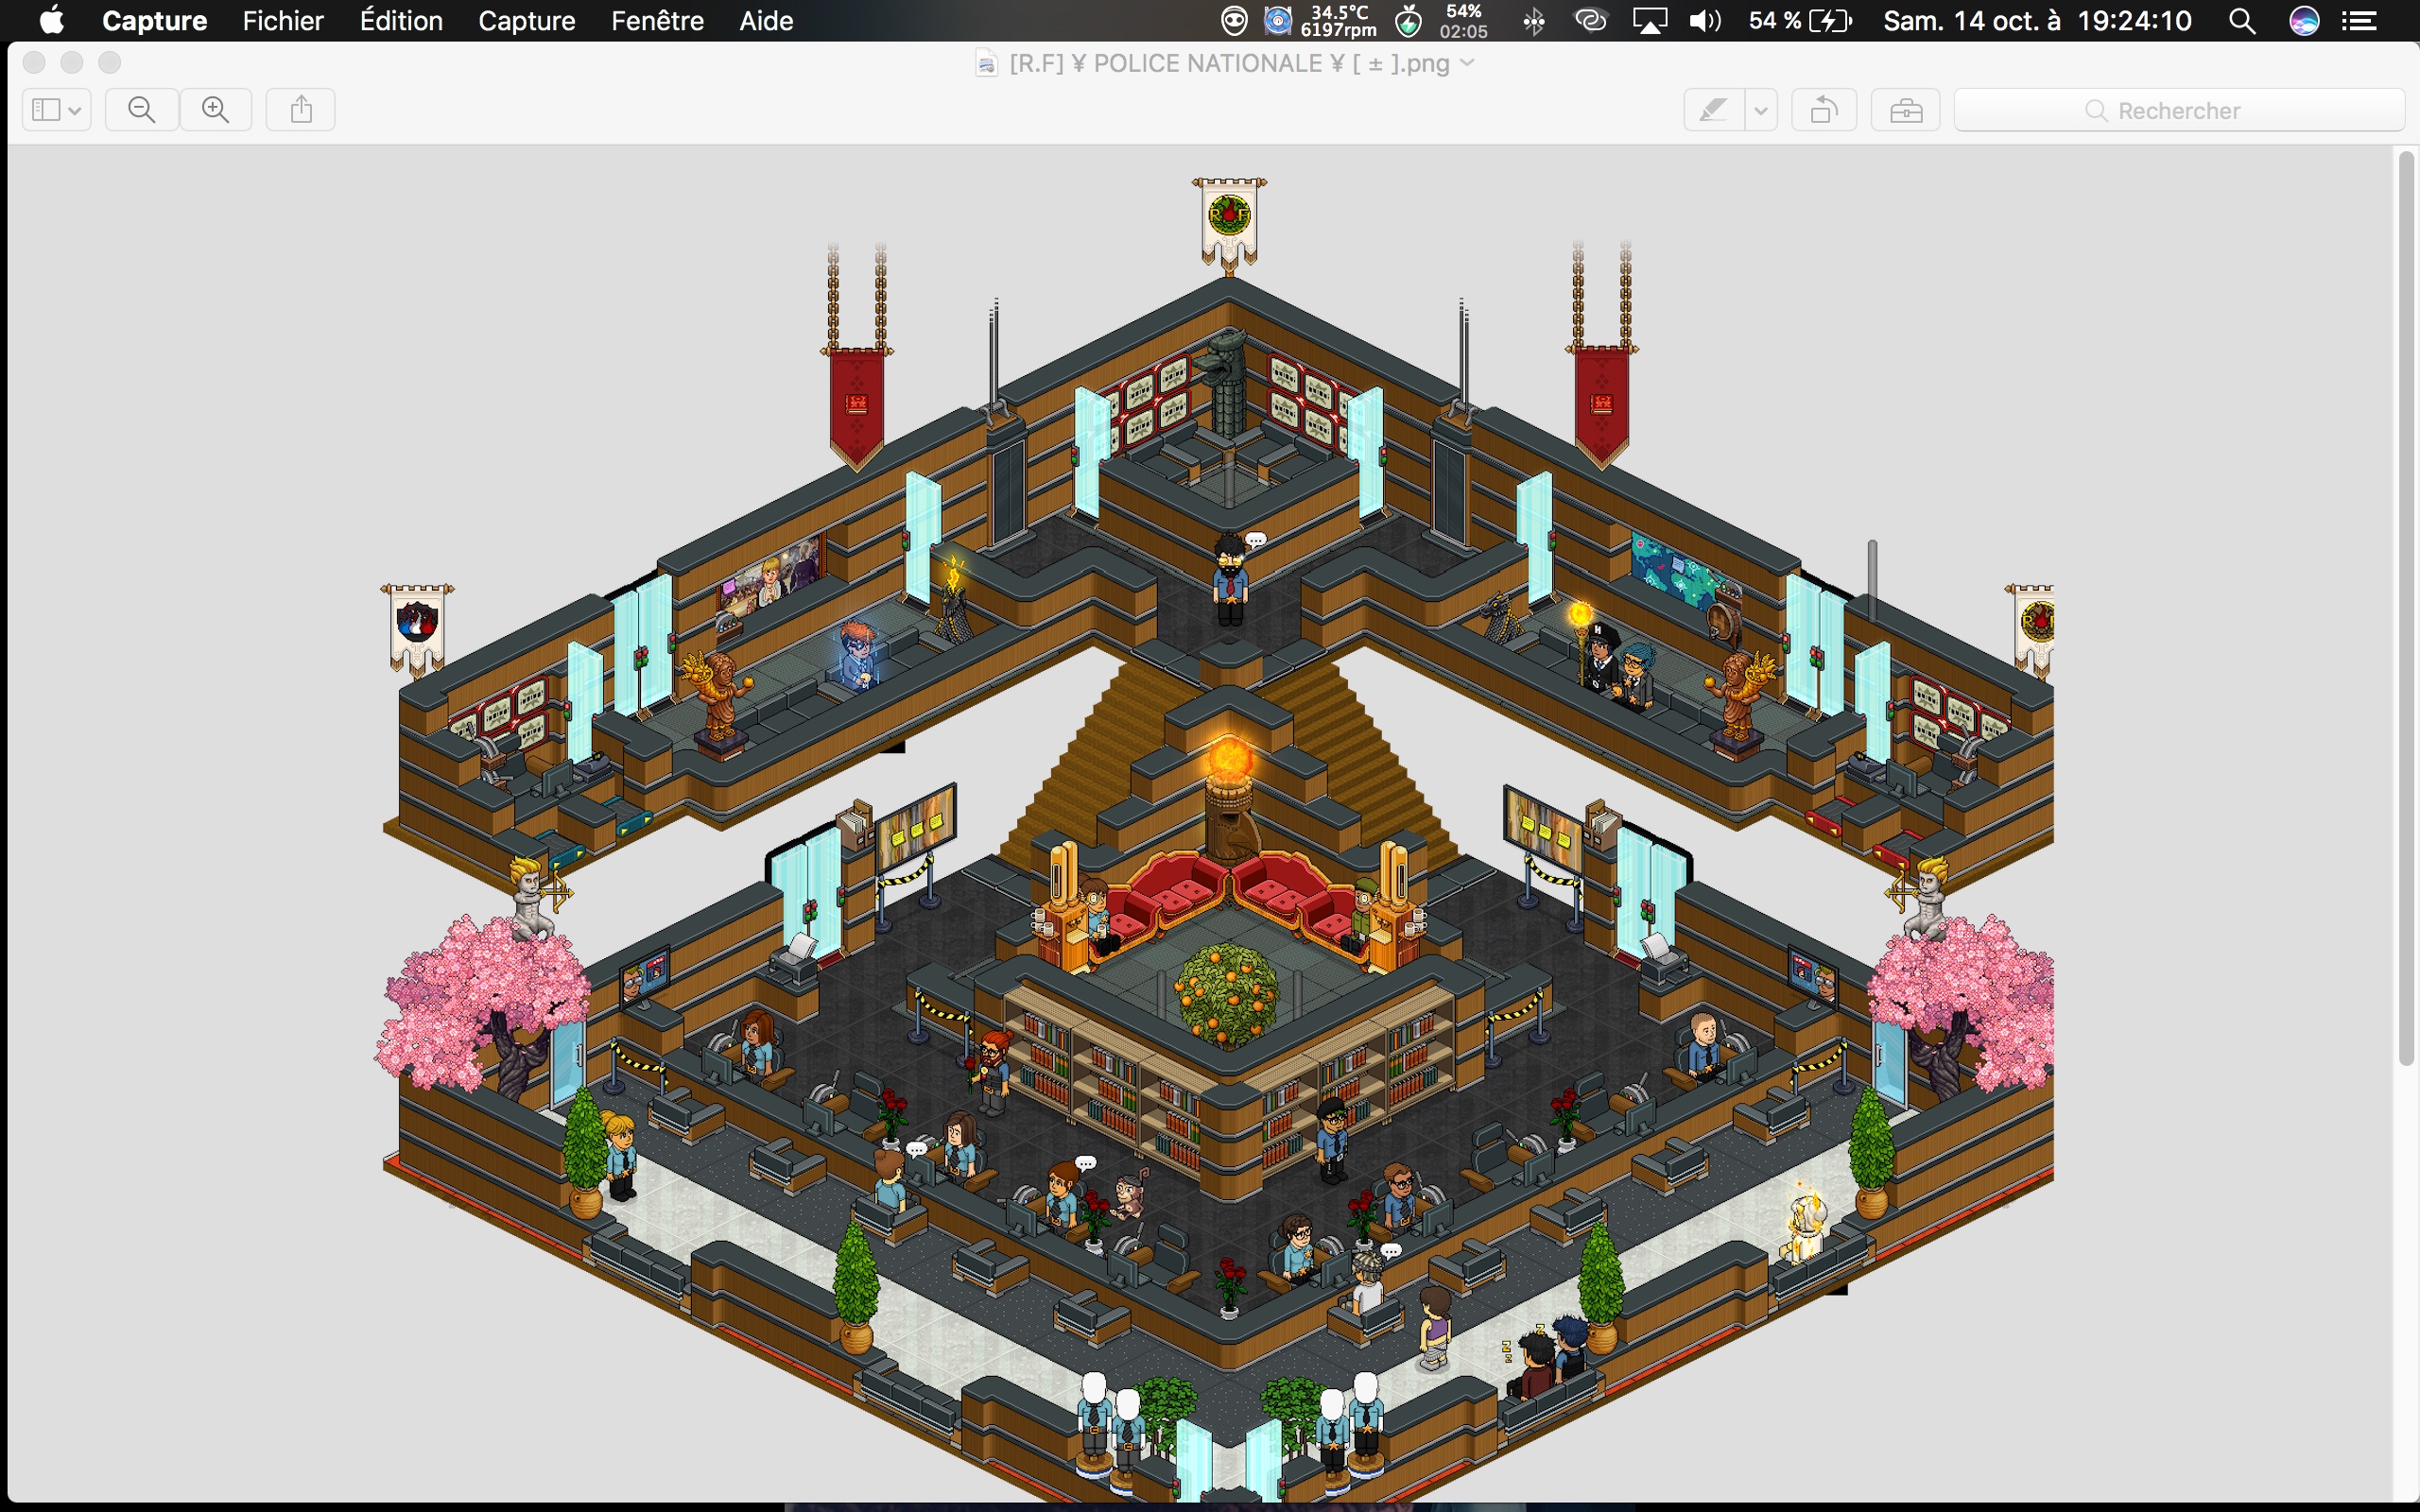Open the Fenêtre menu
Image resolution: width=2420 pixels, height=1512 pixels.
pyautogui.click(x=655, y=21)
